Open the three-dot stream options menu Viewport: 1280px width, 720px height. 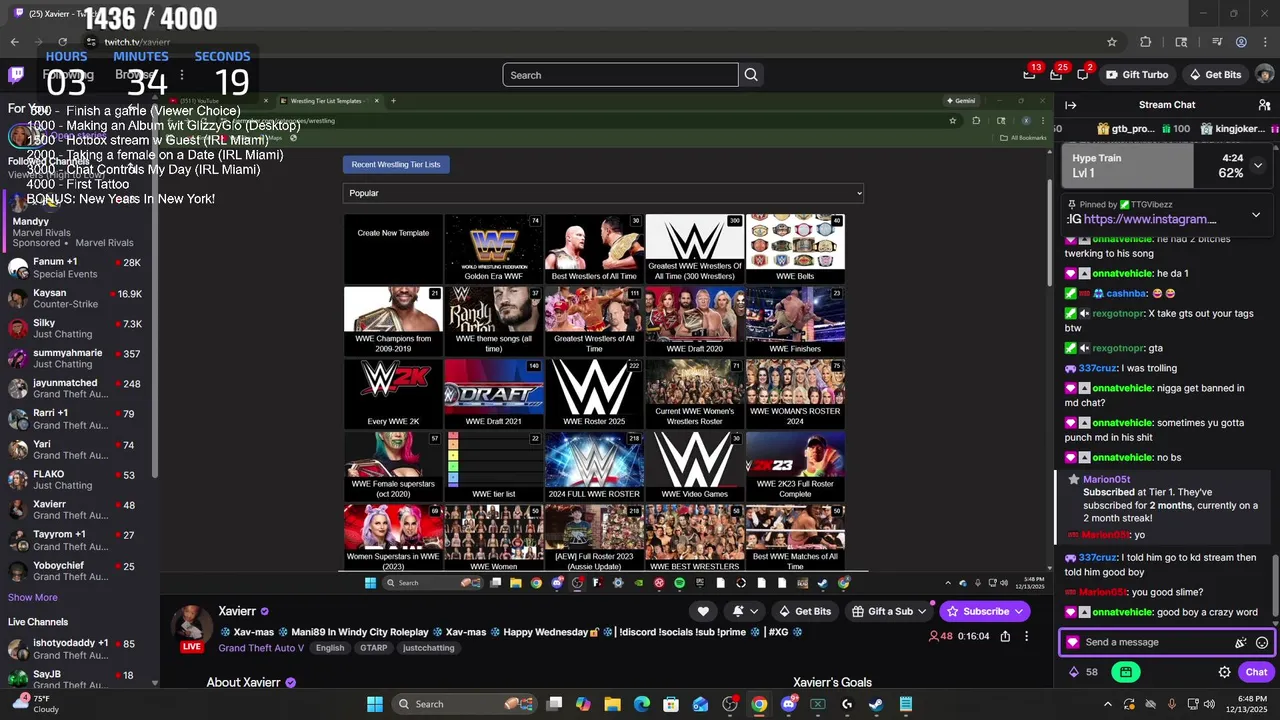tap(1026, 636)
